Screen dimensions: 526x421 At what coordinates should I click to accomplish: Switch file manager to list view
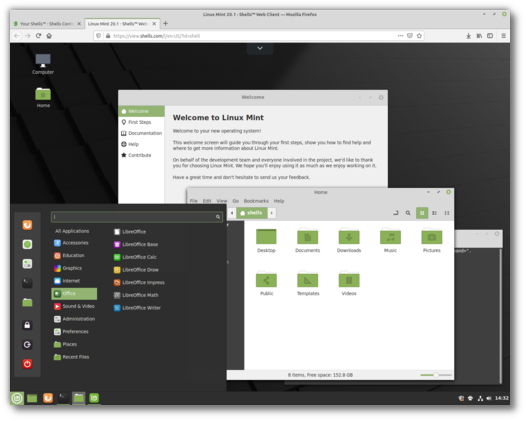point(434,213)
